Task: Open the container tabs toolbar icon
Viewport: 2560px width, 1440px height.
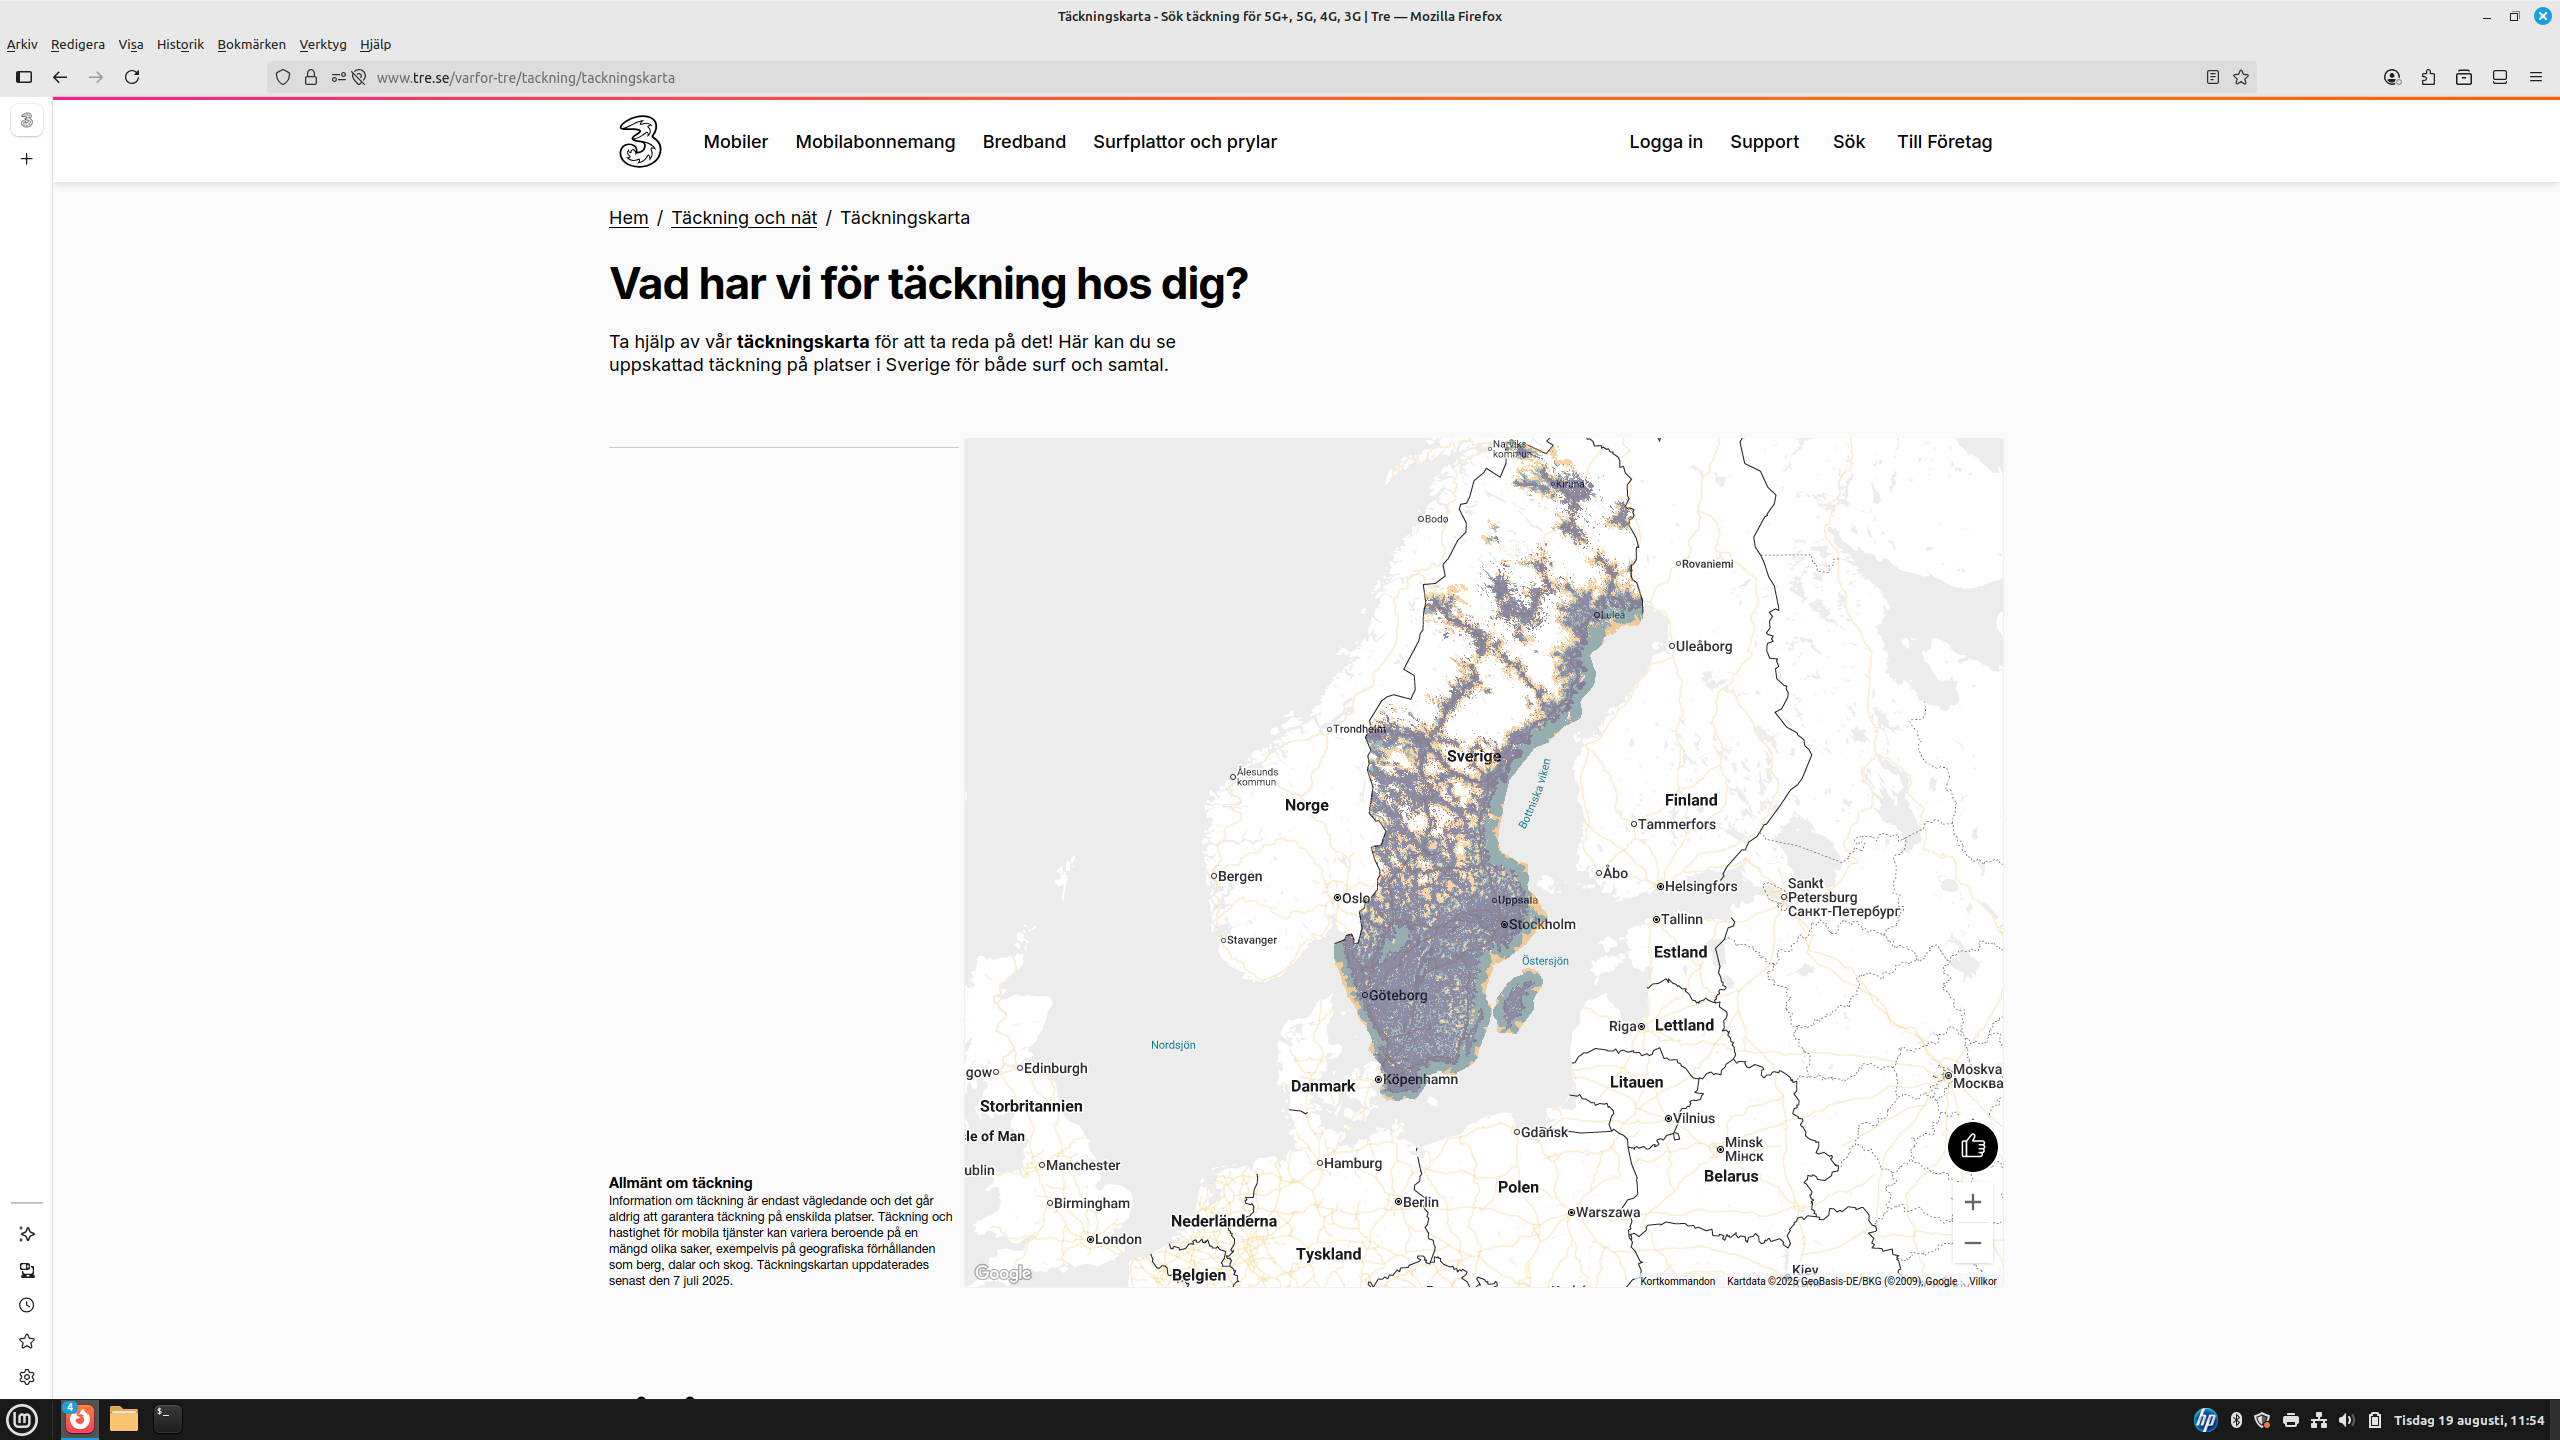Action: pos(2464,77)
